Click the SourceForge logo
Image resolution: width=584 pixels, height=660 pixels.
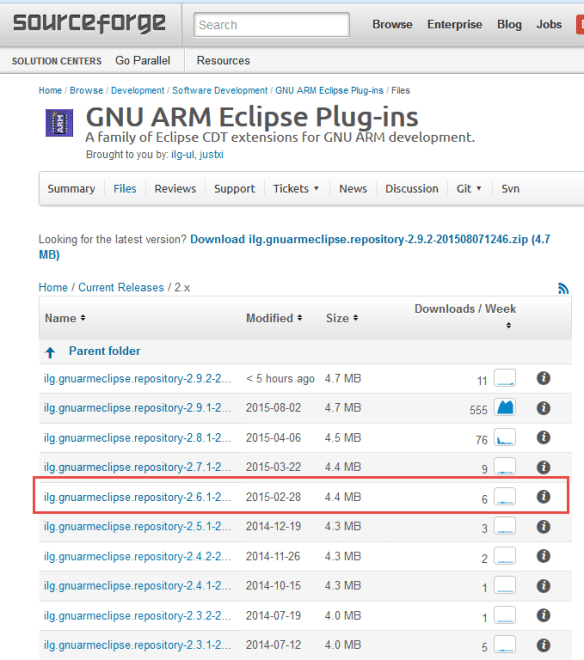pyautogui.click(x=89, y=23)
